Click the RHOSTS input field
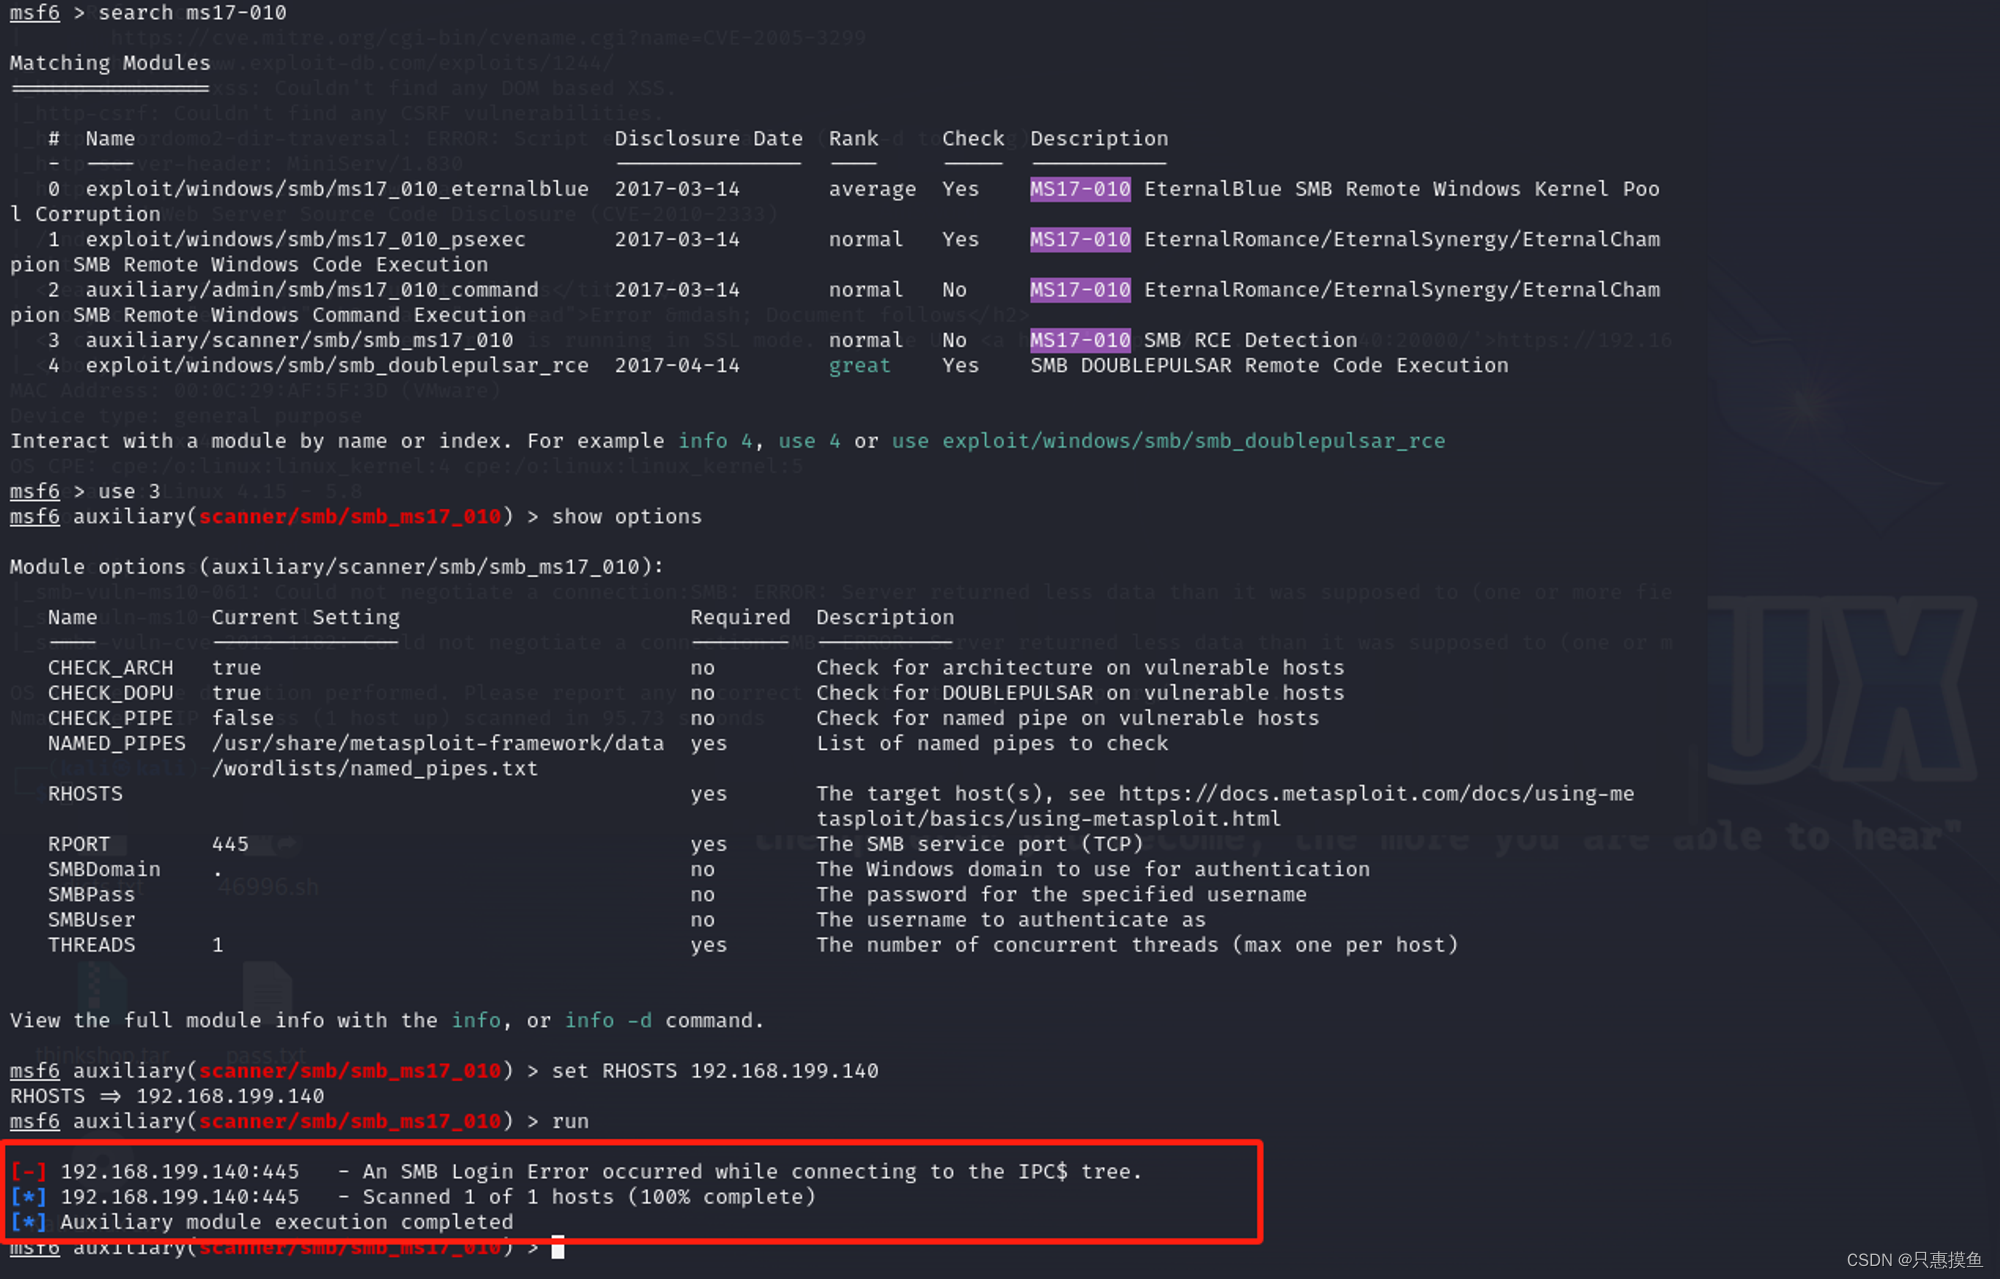This screenshot has height=1279, width=2000. [x=364, y=793]
